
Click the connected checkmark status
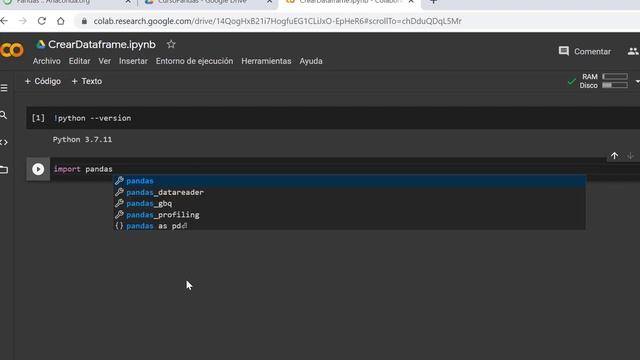click(571, 81)
